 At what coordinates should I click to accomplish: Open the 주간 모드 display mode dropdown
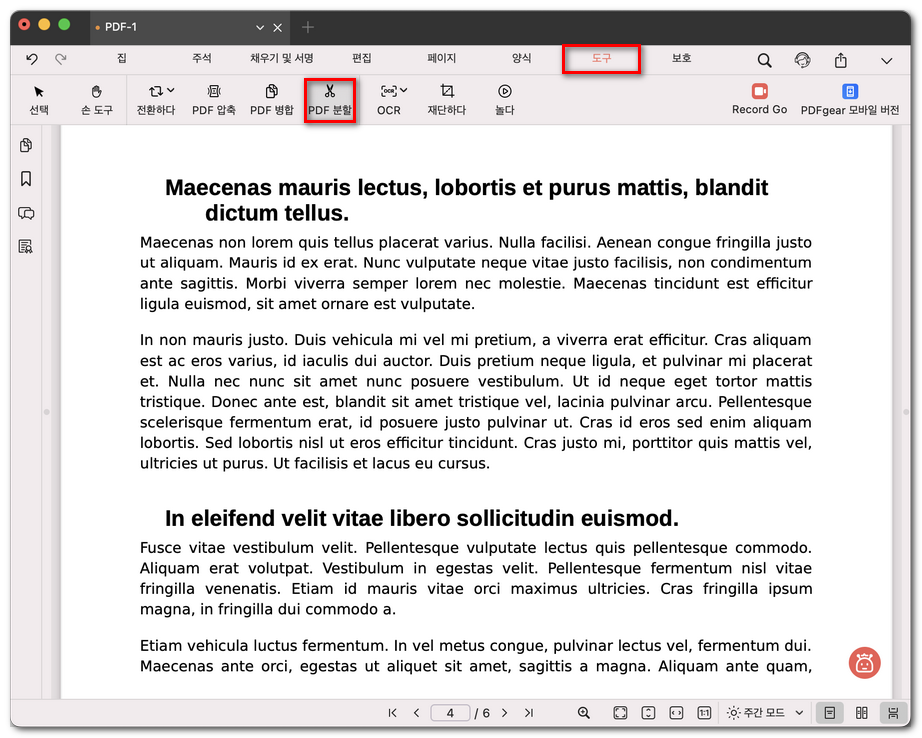point(766,713)
